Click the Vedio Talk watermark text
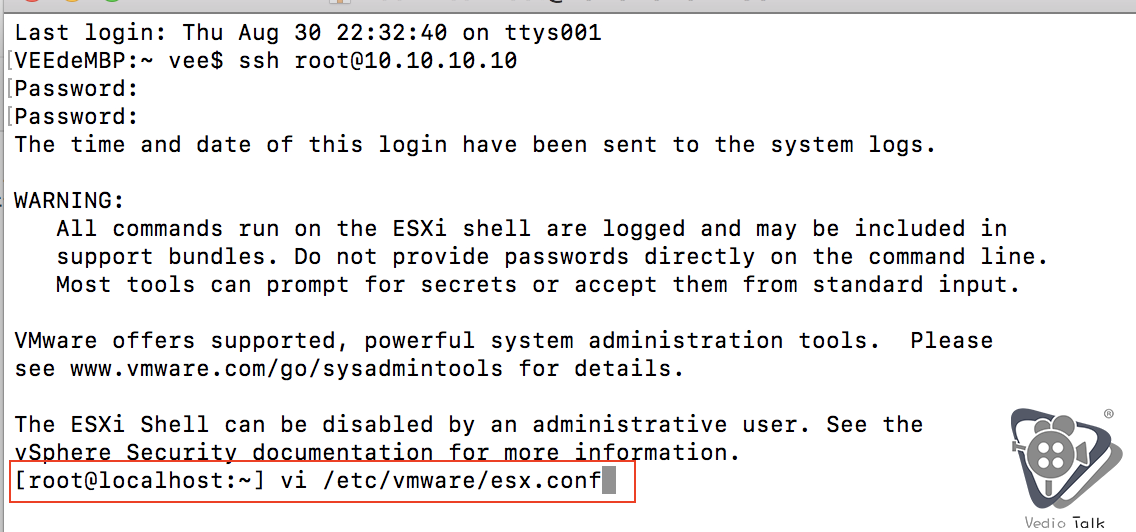Image resolution: width=1136 pixels, height=532 pixels. coord(1064,521)
